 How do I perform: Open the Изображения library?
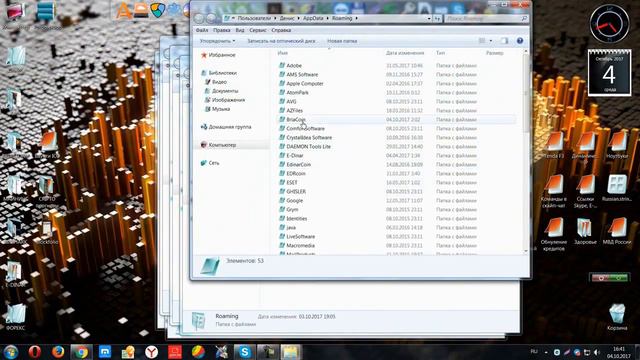pos(228,100)
